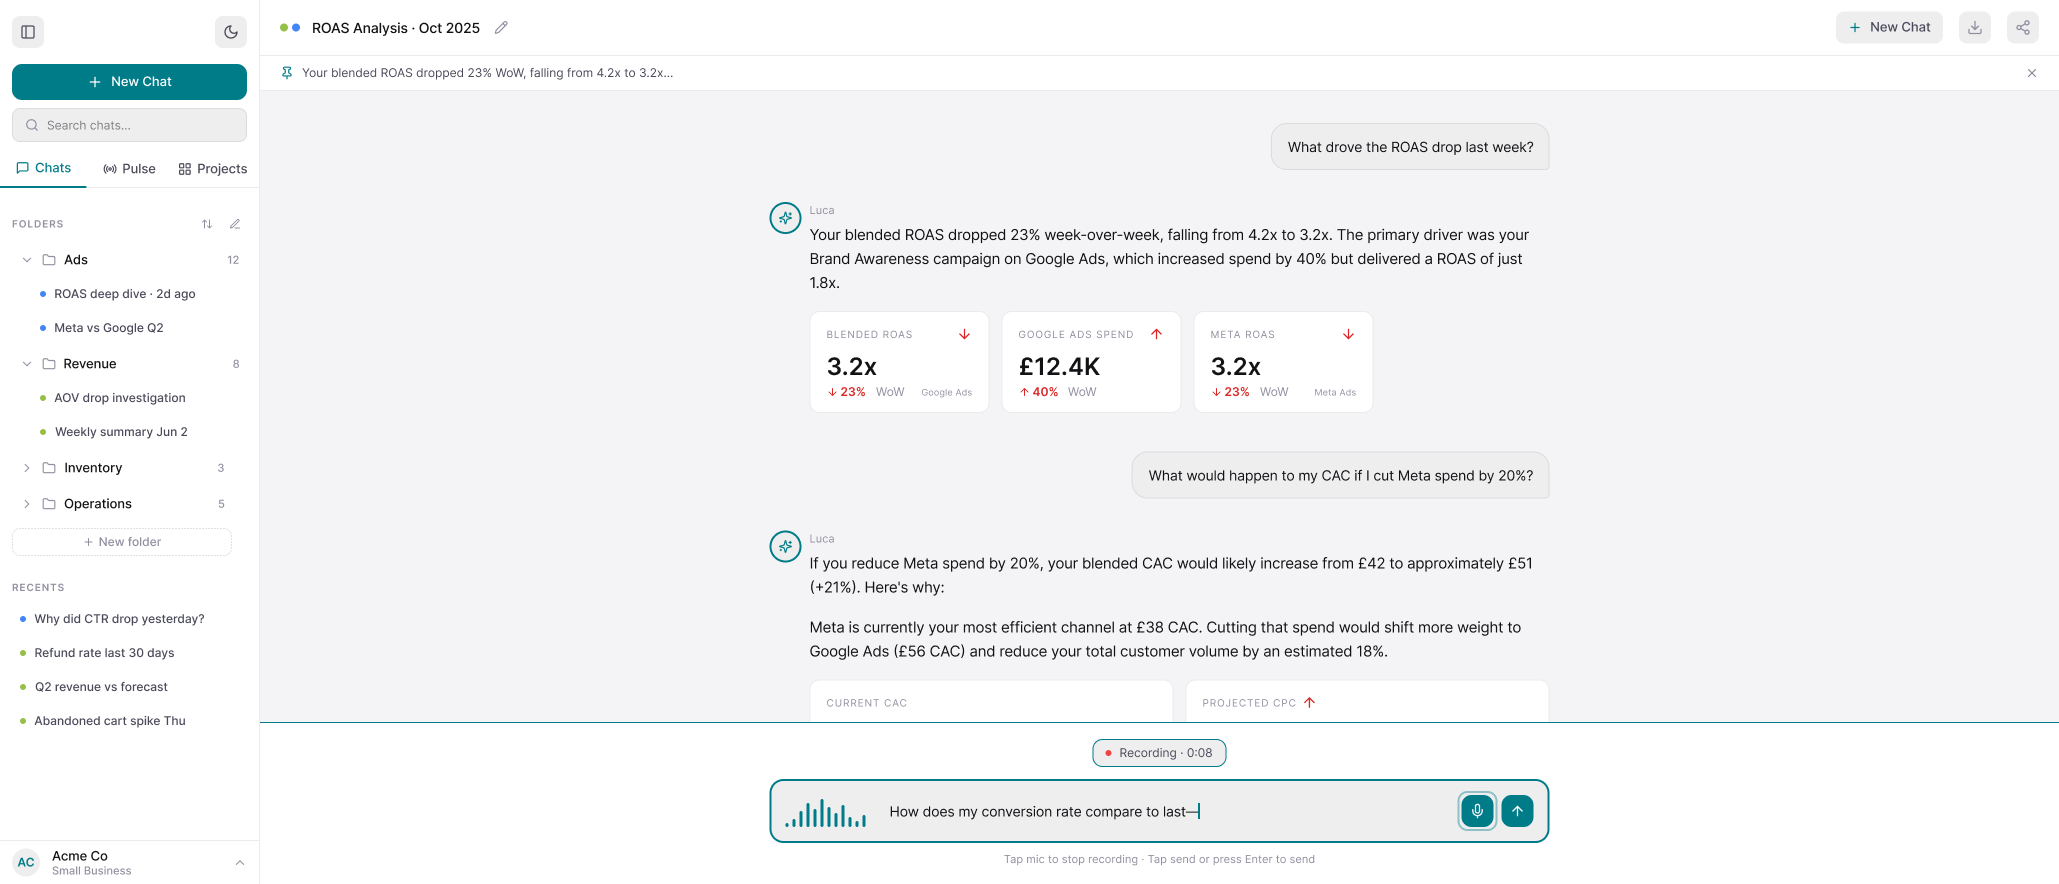The width and height of the screenshot is (2059, 884).
Task: Click the Google Ads Spend card
Action: click(x=1091, y=362)
